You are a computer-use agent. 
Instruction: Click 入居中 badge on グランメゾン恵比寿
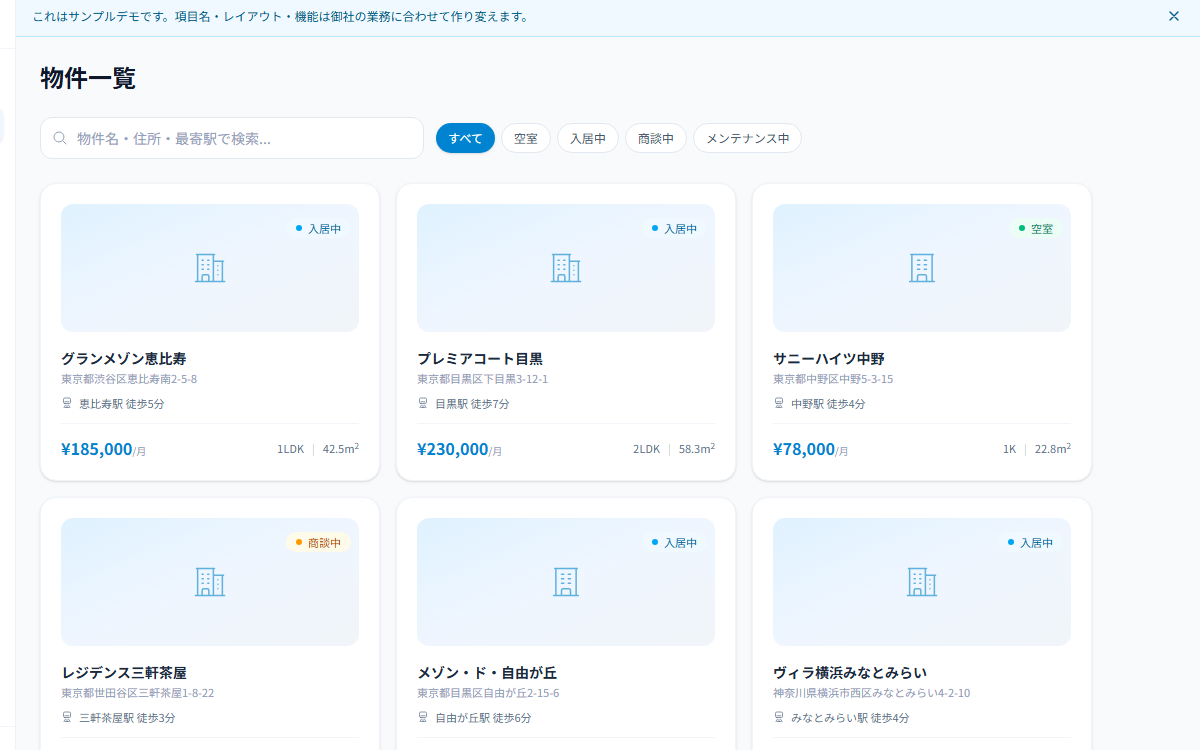(318, 229)
